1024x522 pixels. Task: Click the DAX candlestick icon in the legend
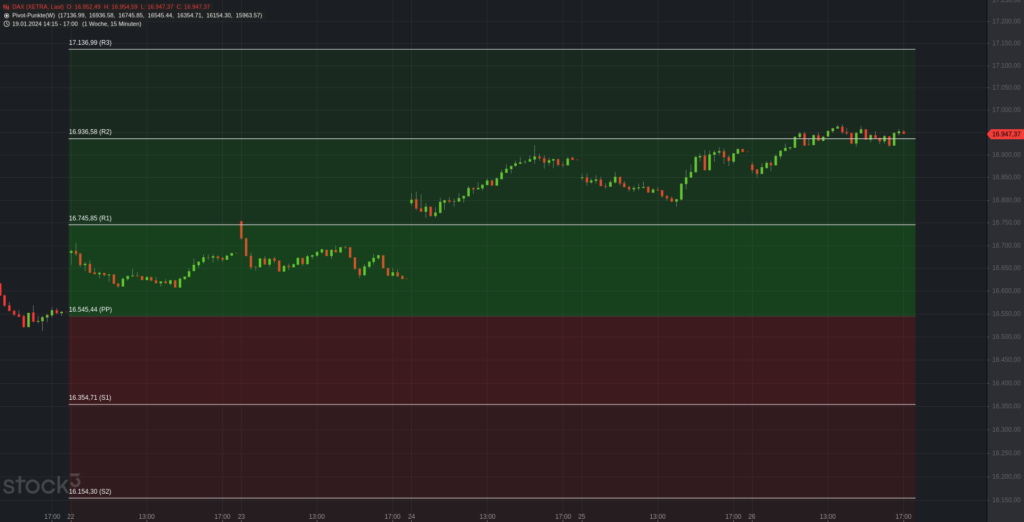[6, 7]
